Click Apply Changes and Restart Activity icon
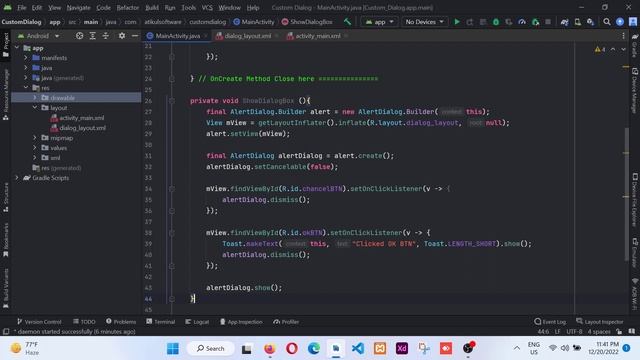640x360 pixels. click(470, 22)
